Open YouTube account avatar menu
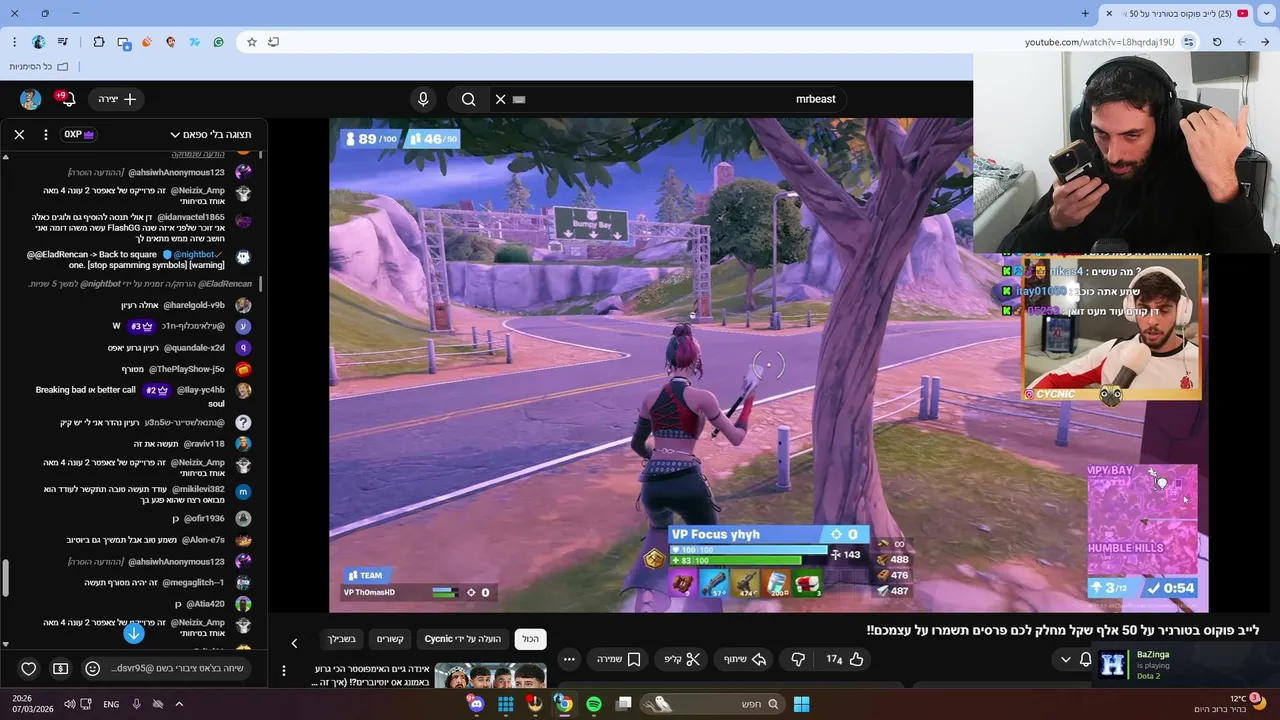 (x=31, y=99)
